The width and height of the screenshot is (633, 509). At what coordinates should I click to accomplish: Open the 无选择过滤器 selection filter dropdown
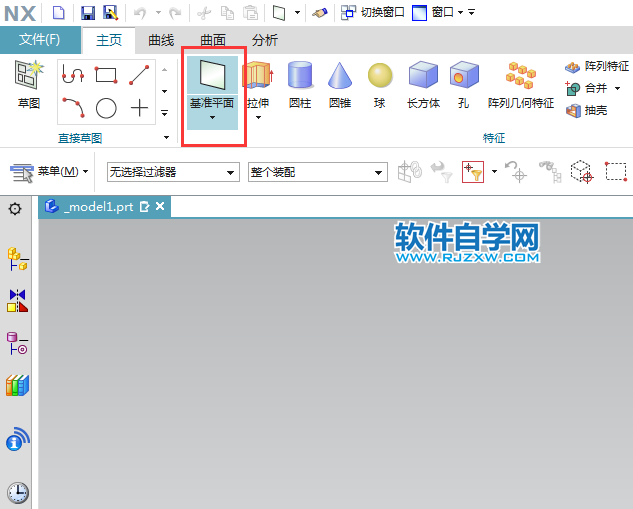click(x=173, y=172)
